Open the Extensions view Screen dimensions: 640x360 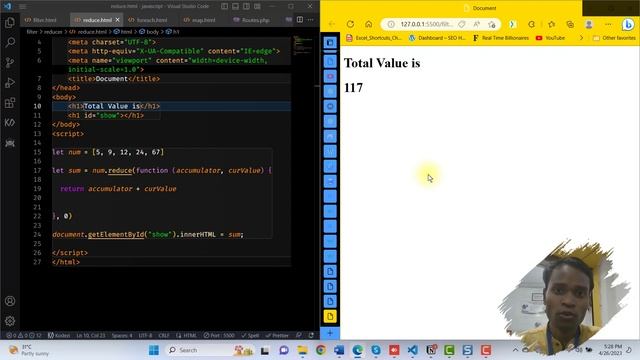(10, 102)
